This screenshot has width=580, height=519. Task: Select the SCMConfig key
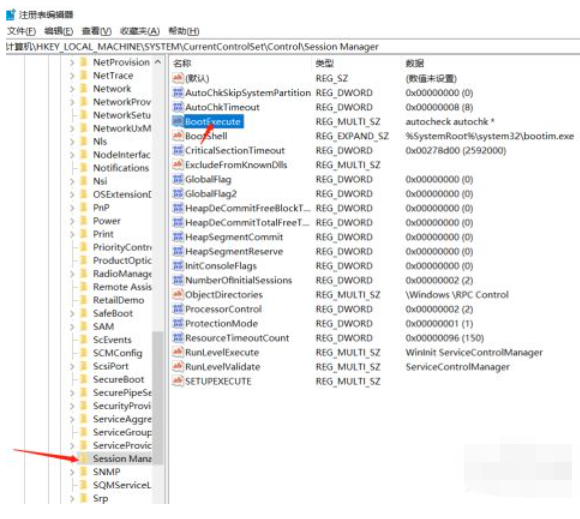[x=118, y=353]
